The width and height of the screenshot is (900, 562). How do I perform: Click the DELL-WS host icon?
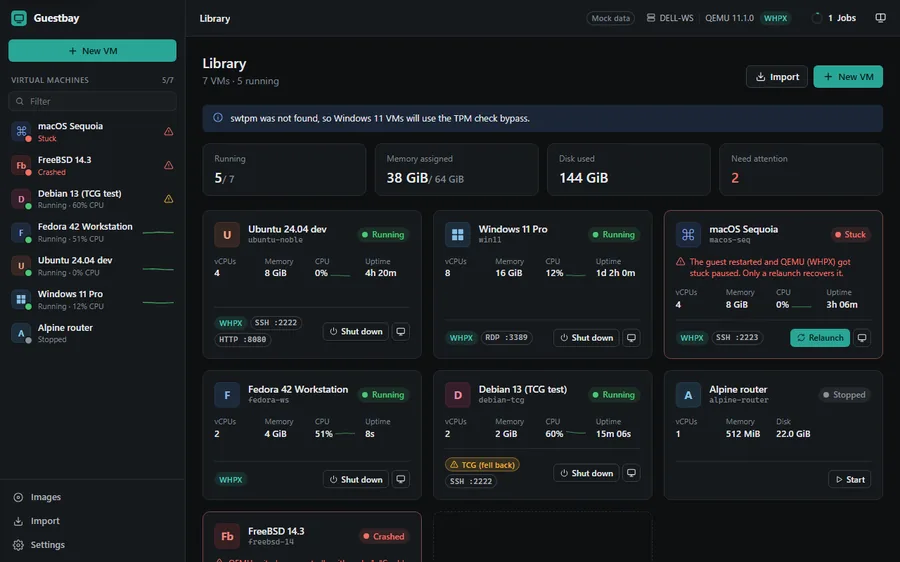tap(651, 18)
